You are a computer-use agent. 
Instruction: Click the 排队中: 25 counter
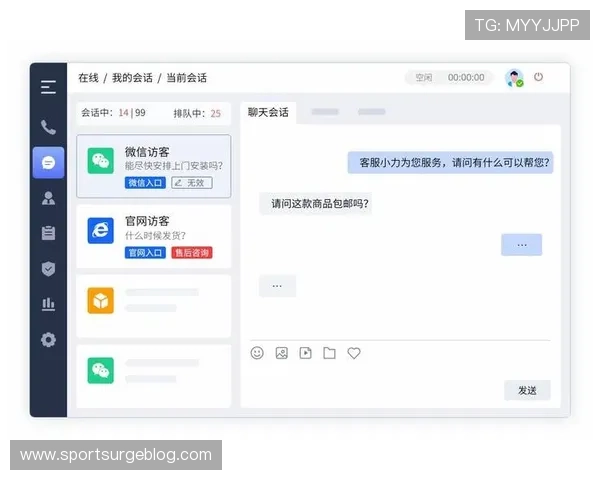coord(197,113)
